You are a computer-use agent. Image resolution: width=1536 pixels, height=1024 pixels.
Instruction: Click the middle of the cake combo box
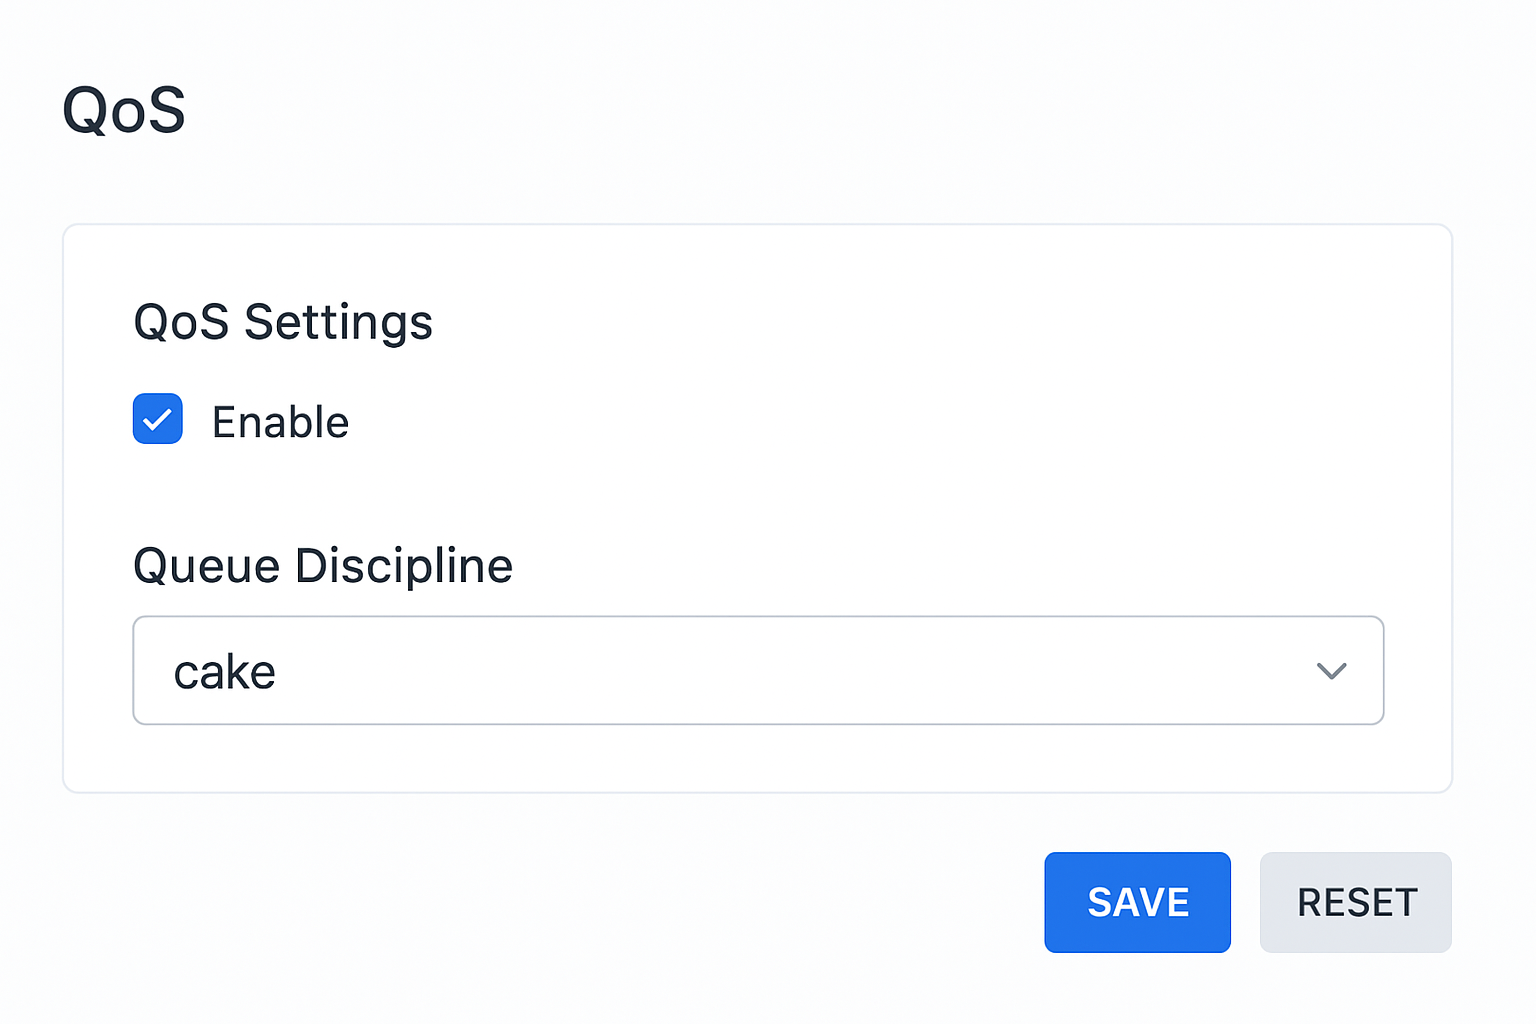757,670
